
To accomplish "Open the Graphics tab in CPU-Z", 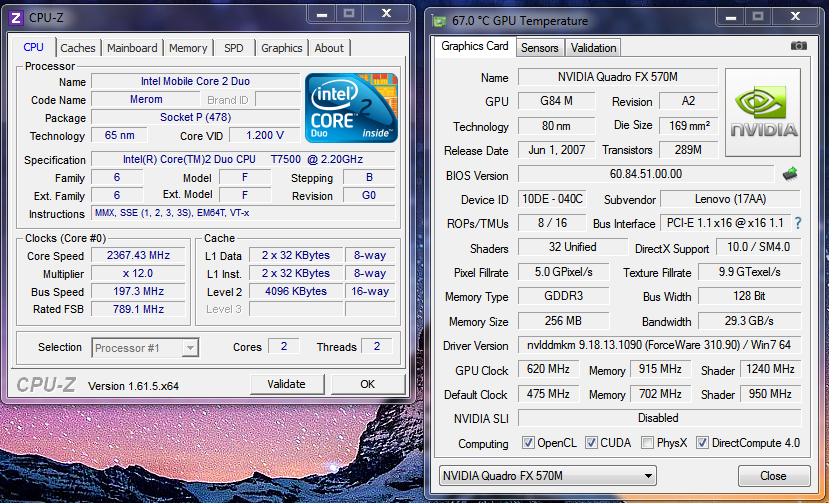I will [282, 48].
